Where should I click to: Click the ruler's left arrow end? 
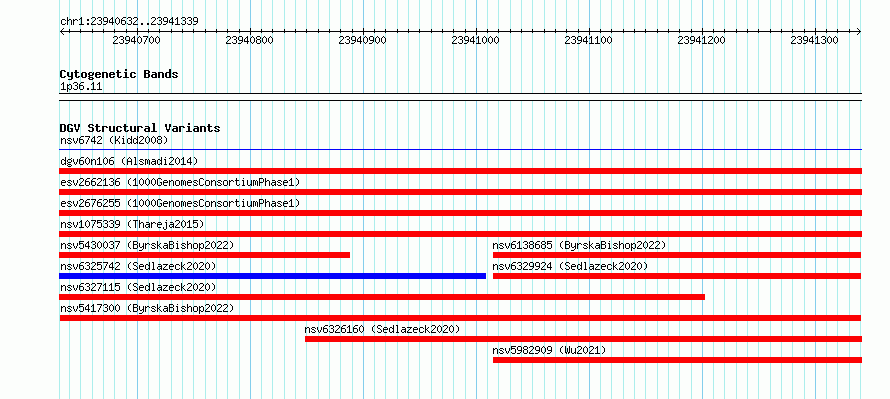62,31
